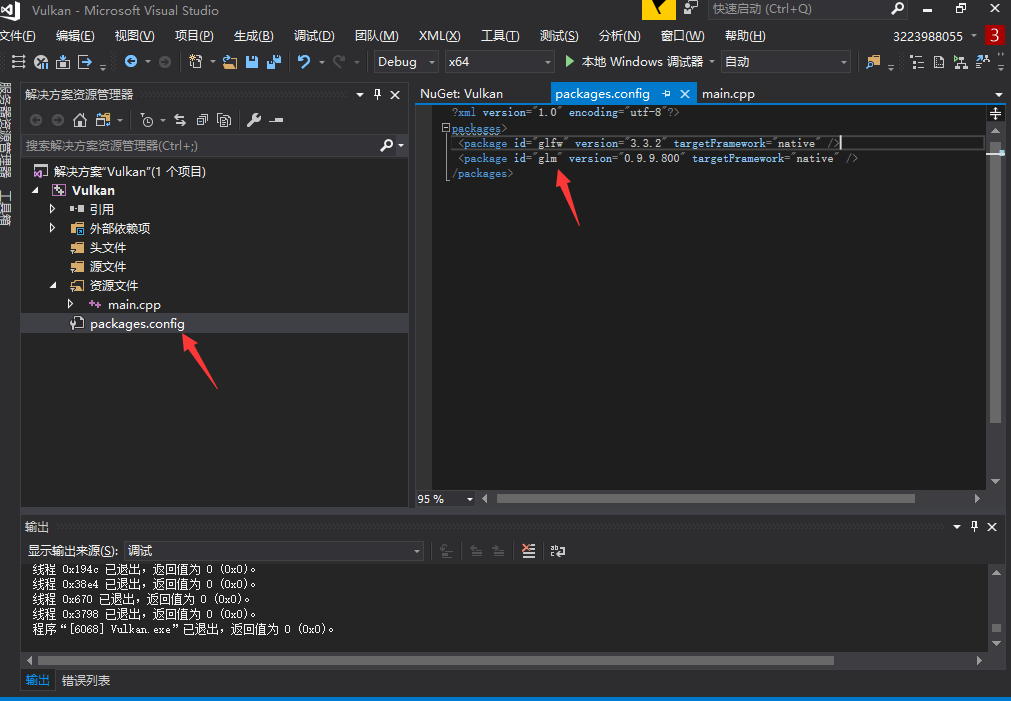Click the Save All icon
Viewport: 1011px width, 701px height.
click(x=273, y=61)
